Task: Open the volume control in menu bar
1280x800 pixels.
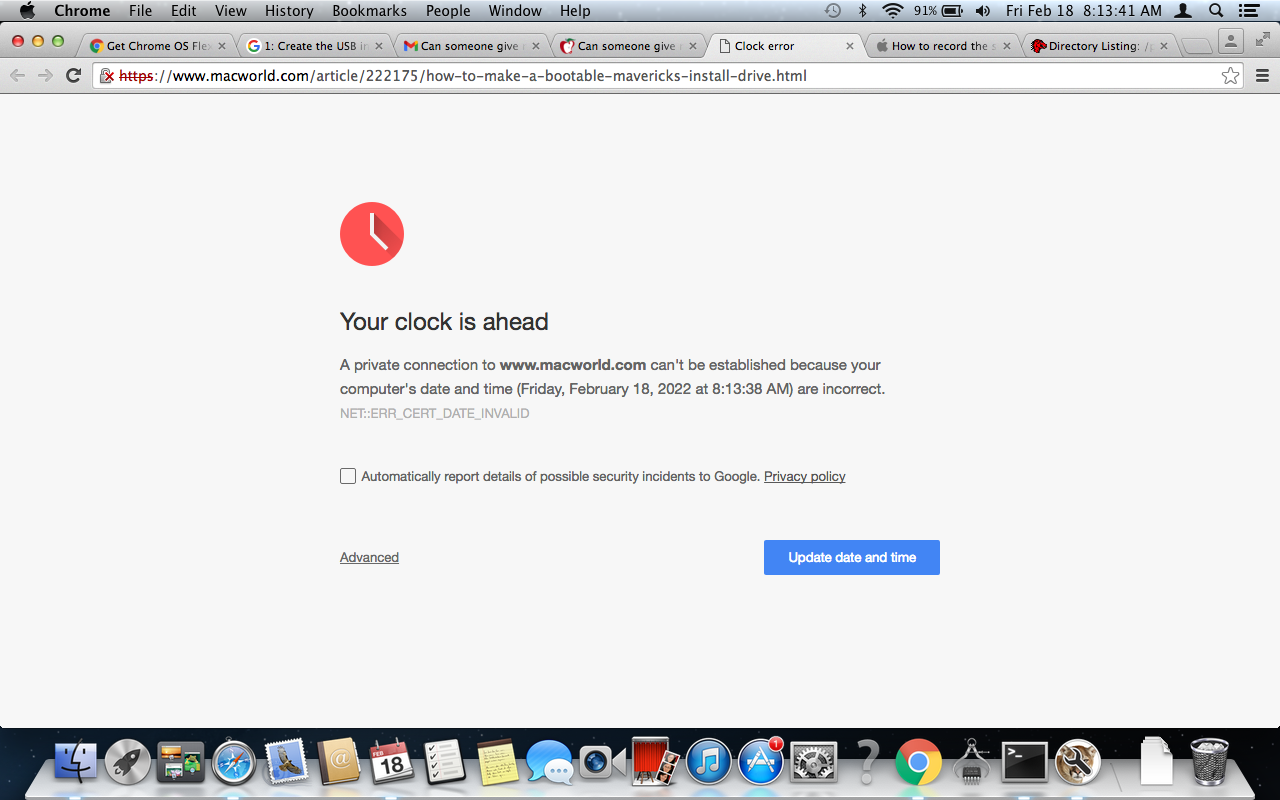Action: tap(982, 11)
